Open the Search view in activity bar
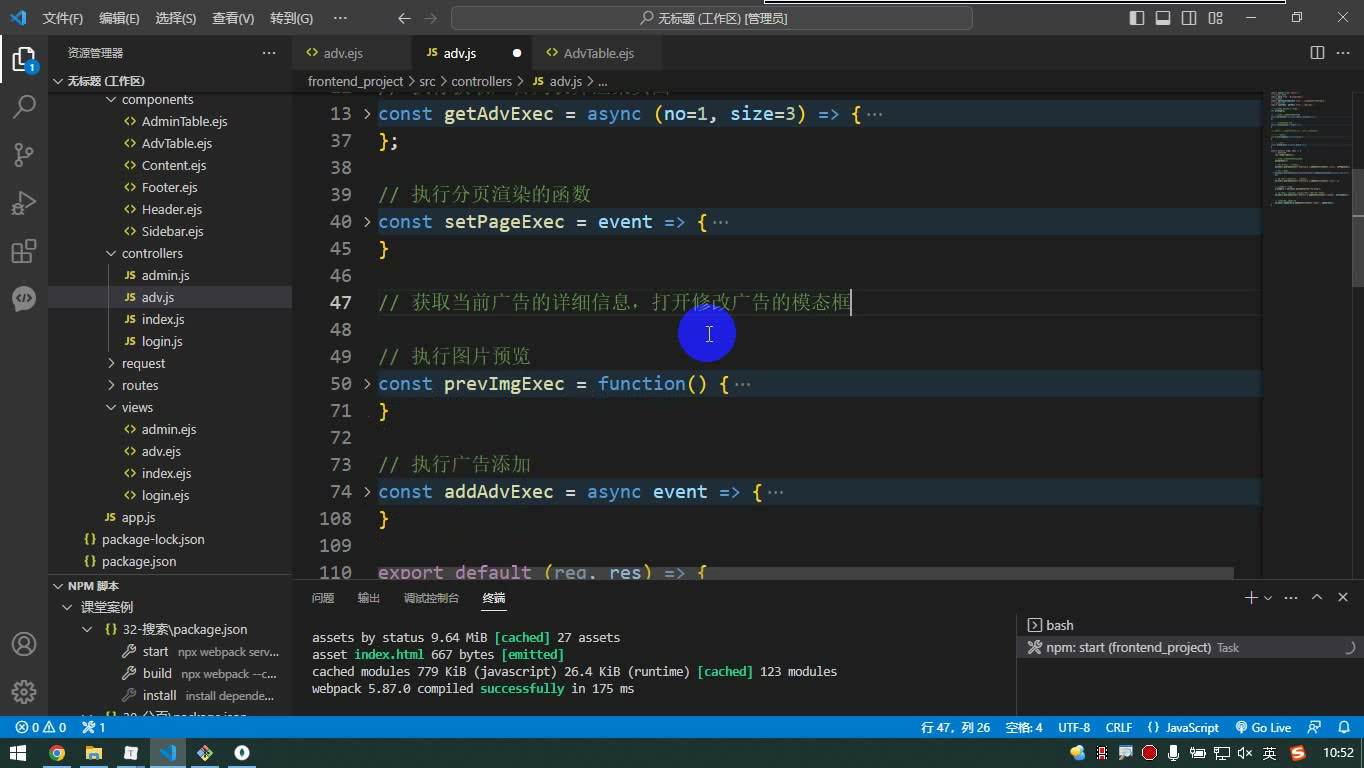The width and height of the screenshot is (1364, 768). [x=24, y=106]
